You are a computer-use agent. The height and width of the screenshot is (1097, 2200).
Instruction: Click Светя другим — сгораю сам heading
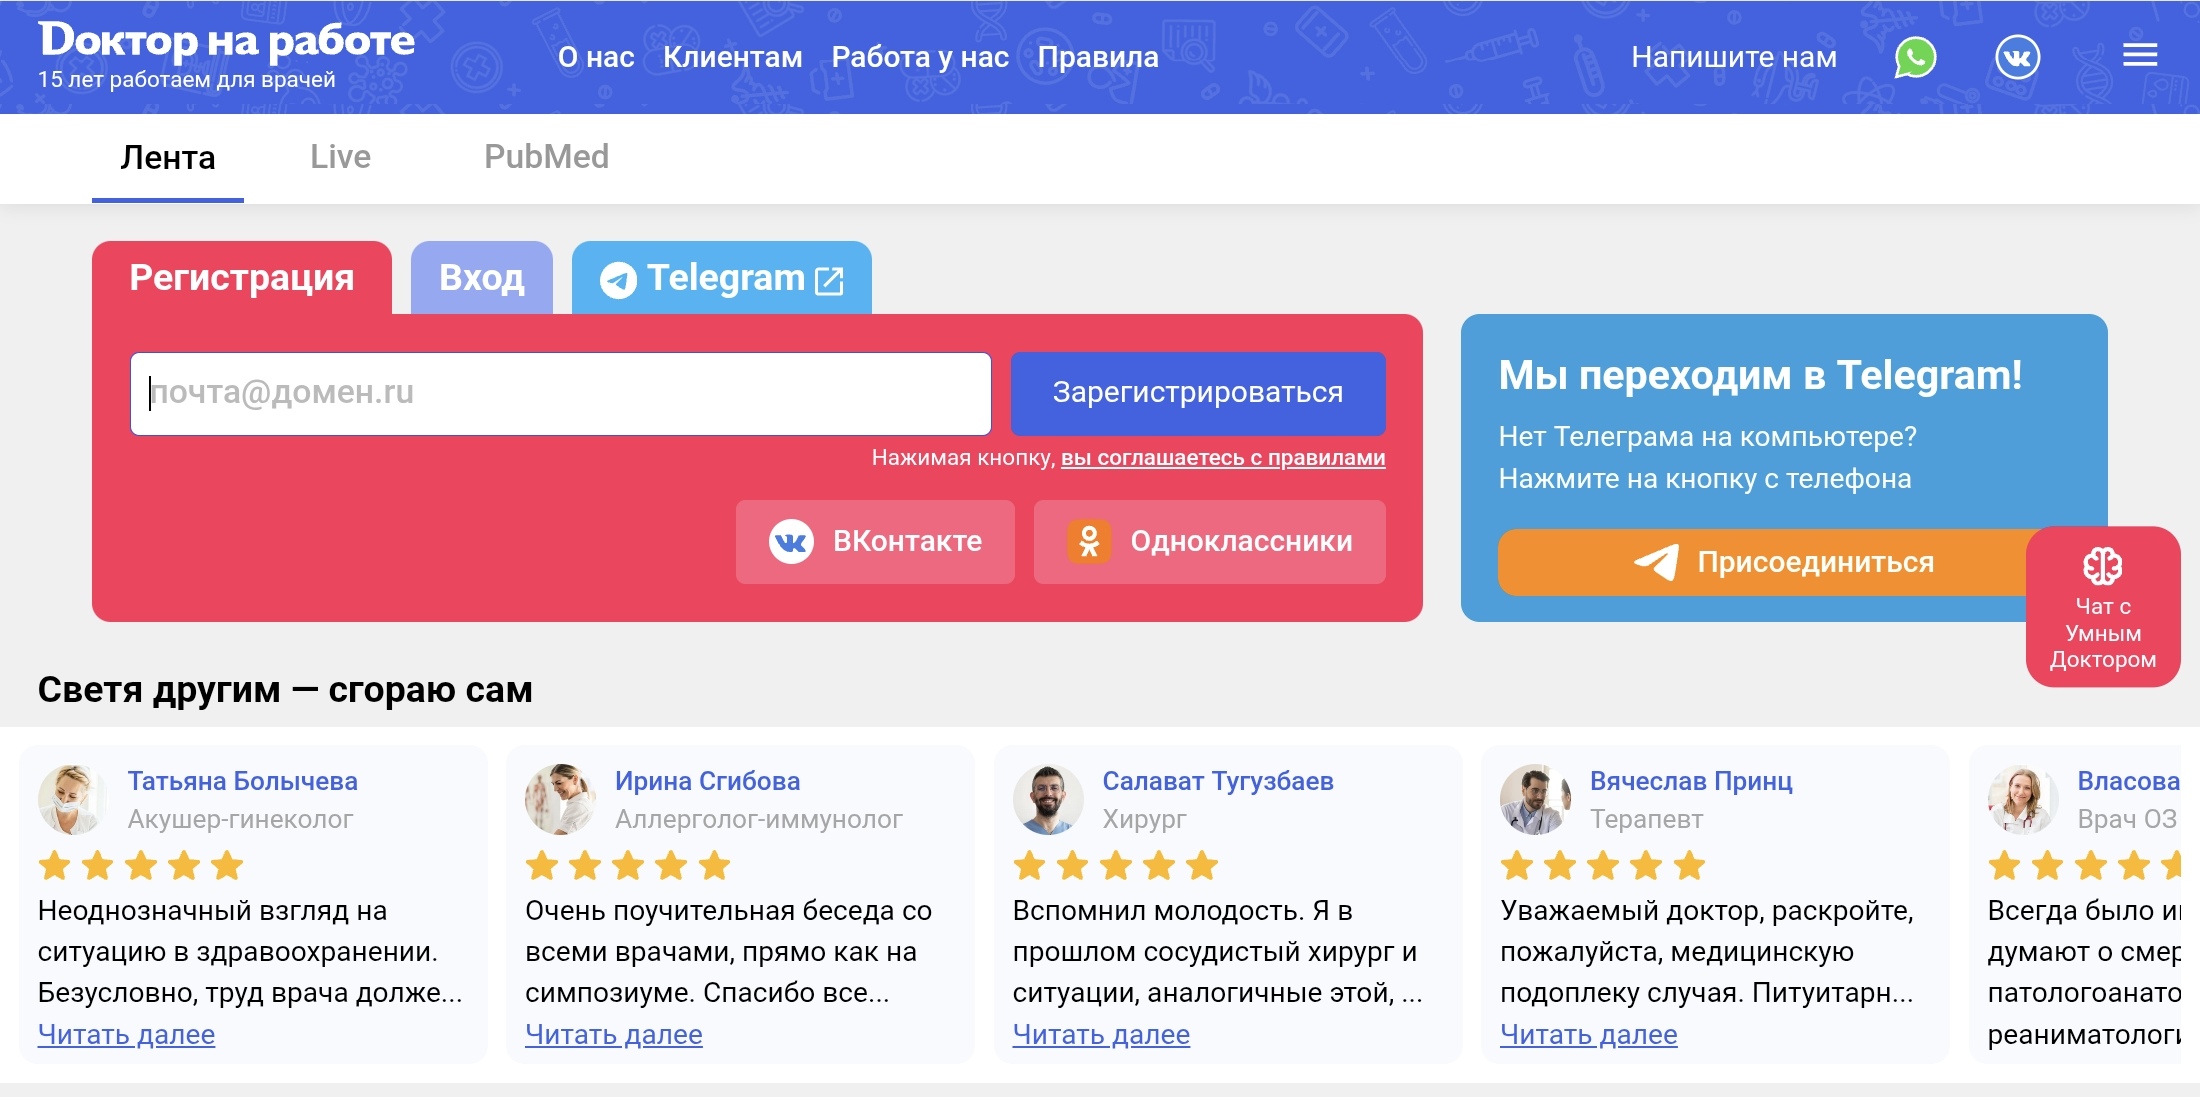tap(285, 689)
